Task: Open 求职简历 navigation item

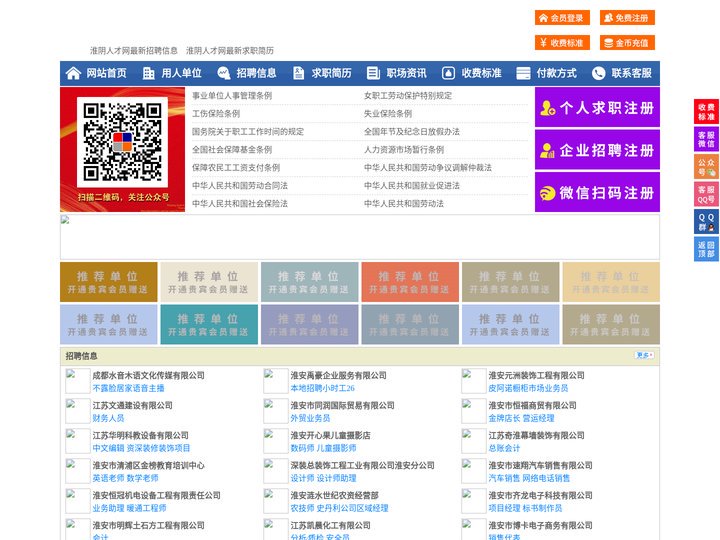Action: [x=332, y=73]
